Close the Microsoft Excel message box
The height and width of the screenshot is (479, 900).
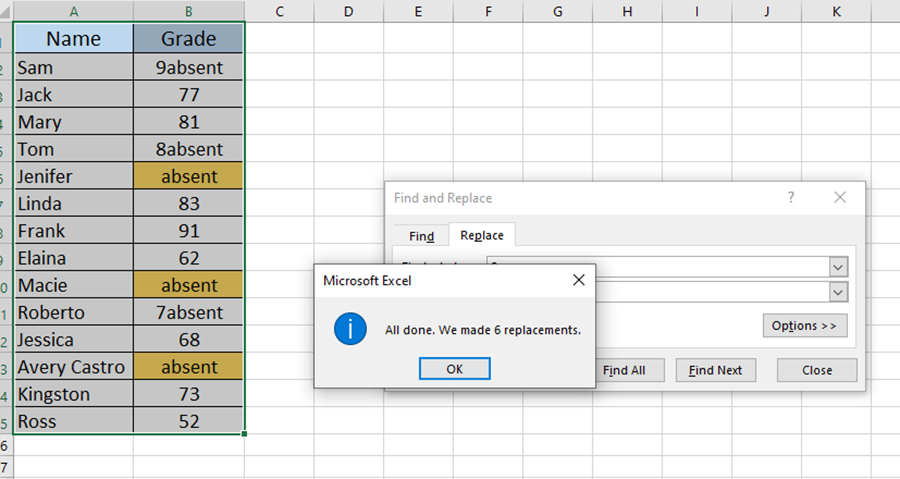[x=579, y=280]
